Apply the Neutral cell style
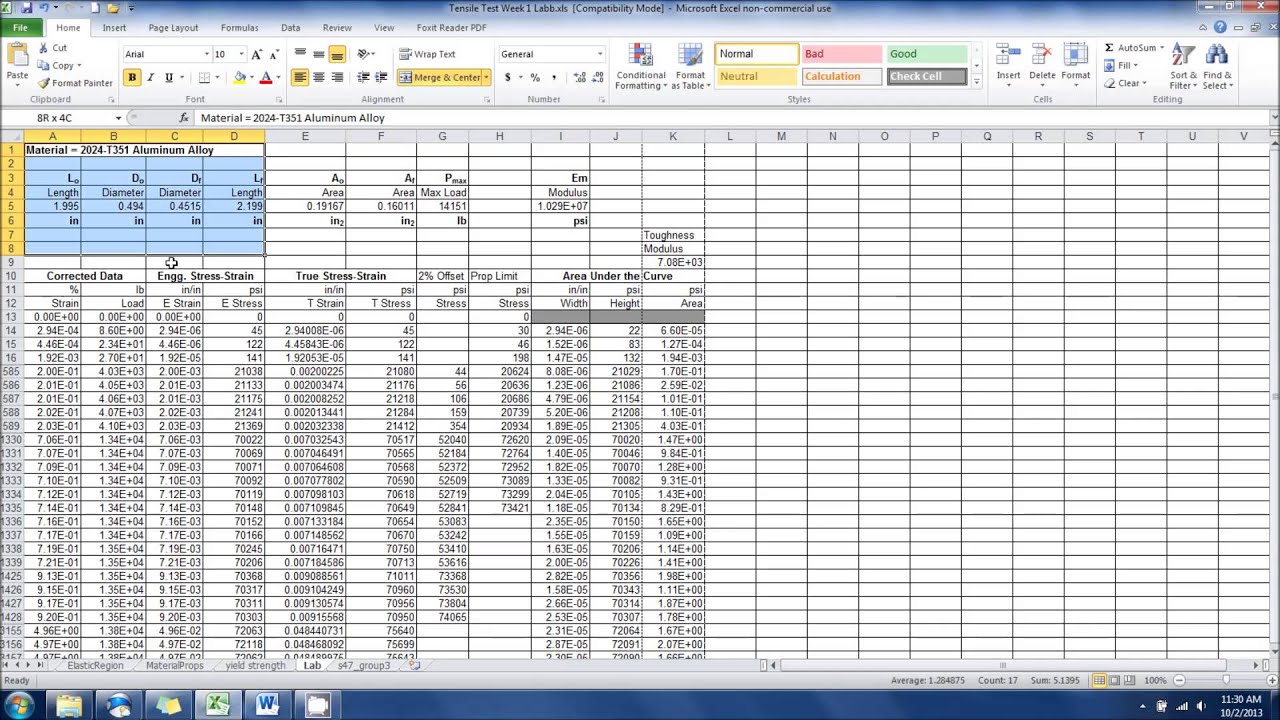Image resolution: width=1280 pixels, height=720 pixels. [x=757, y=76]
